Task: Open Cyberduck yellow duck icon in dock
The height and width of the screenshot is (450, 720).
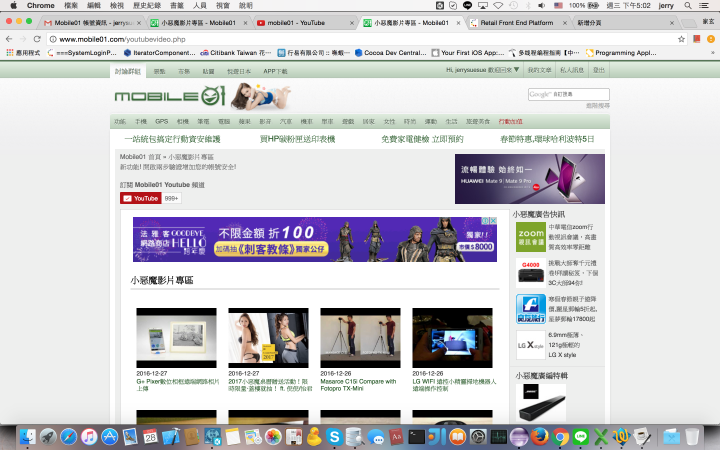Action: (x=314, y=437)
